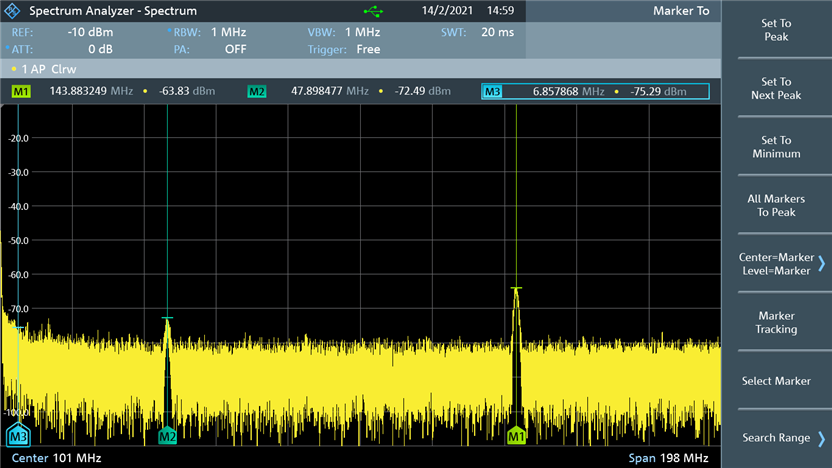Viewport: 832px width, 468px height.
Task: Expand the Center=Marker Level=Marker submenu
Action: pos(776,264)
